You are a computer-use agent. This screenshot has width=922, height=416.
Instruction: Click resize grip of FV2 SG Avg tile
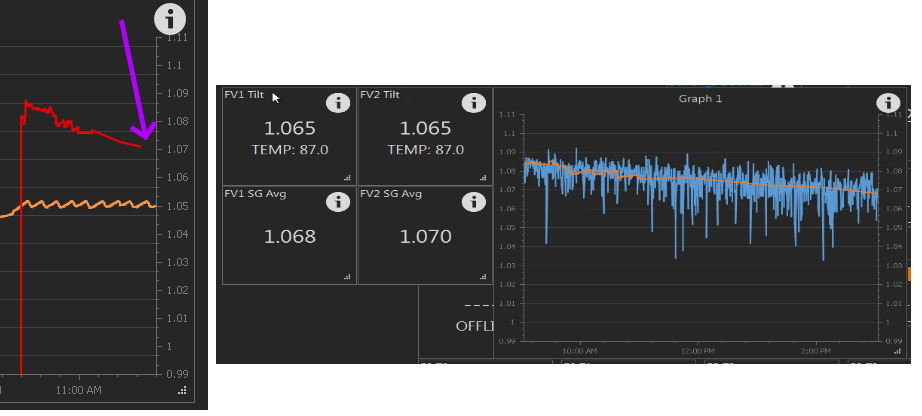pyautogui.click(x=483, y=277)
